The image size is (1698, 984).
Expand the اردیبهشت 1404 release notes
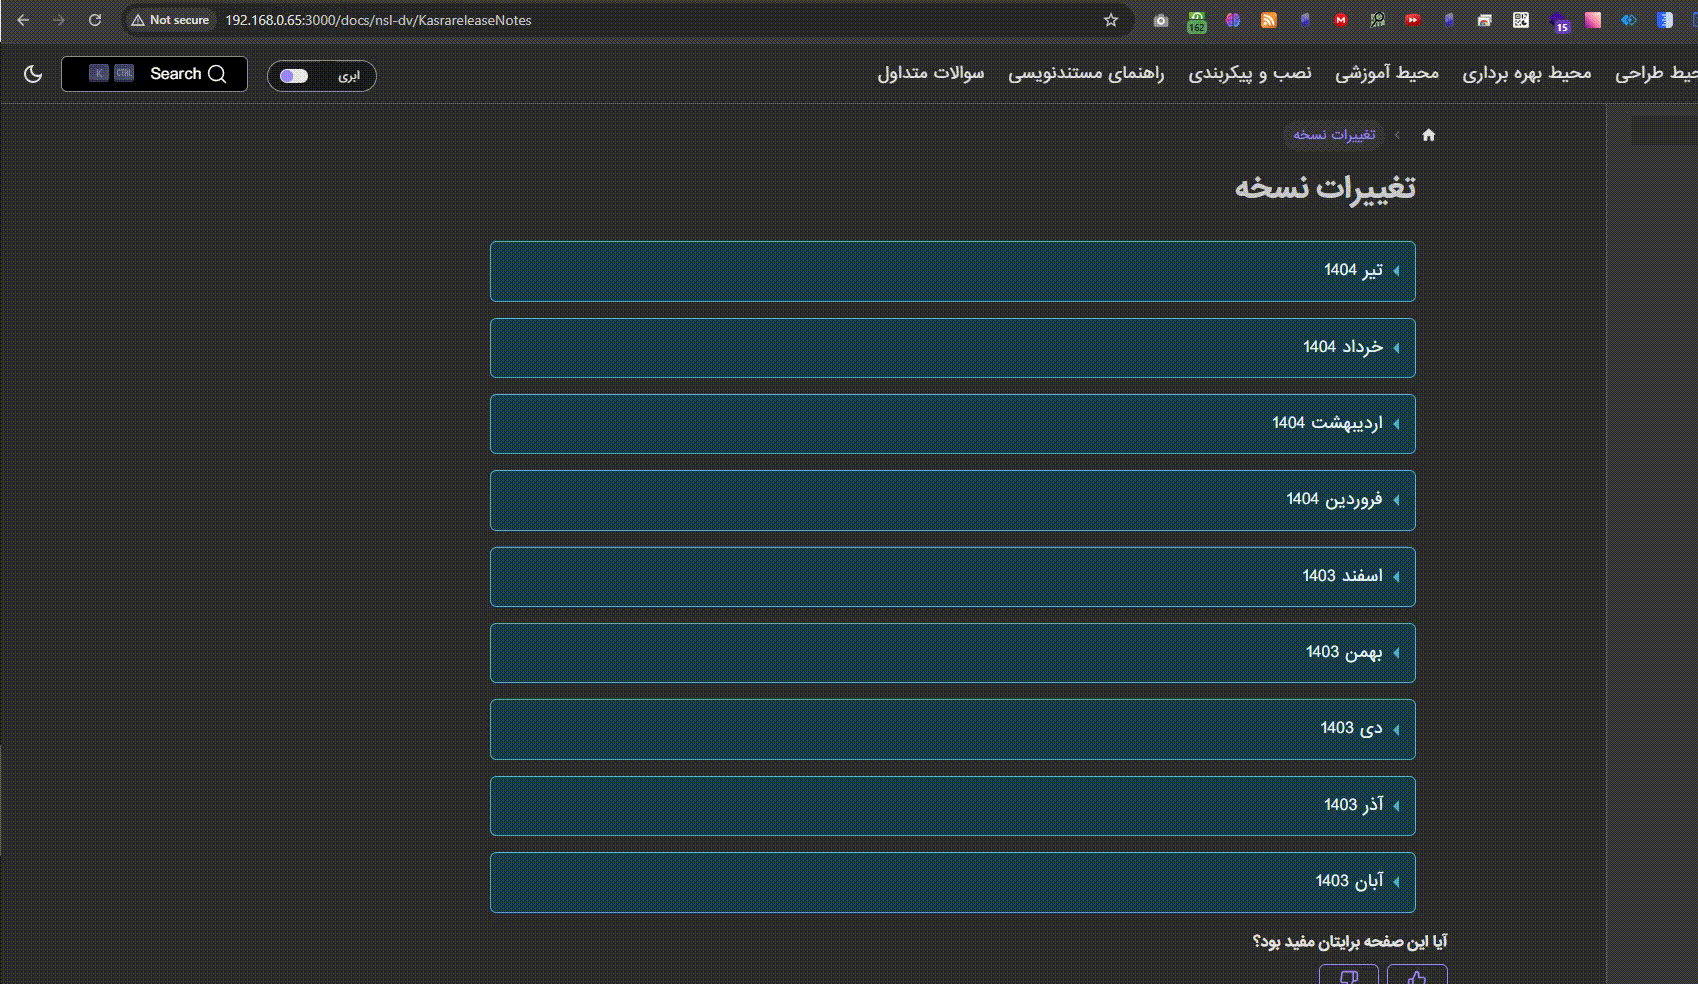(952, 424)
